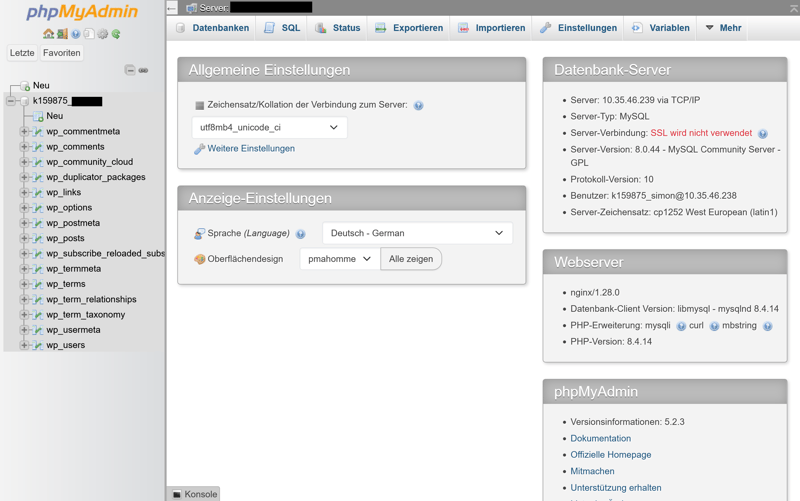Click help icon after curl extension

[x=714, y=326]
